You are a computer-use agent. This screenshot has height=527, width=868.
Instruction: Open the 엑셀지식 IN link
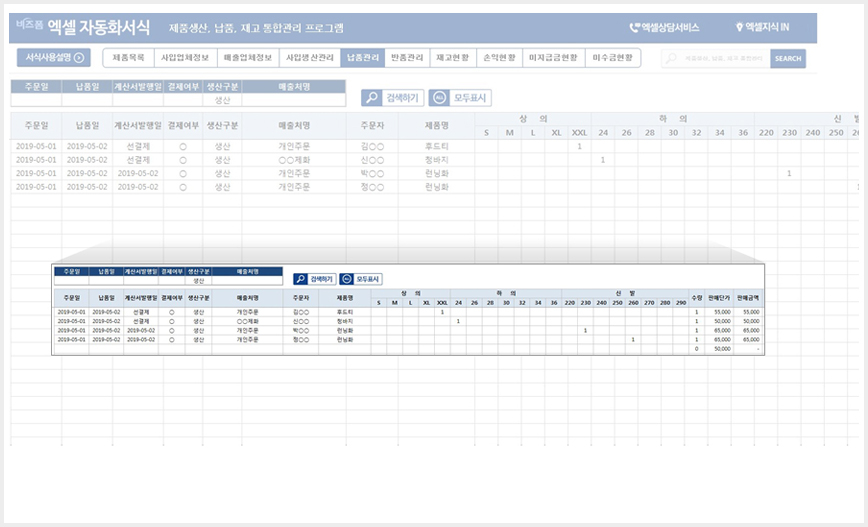pos(762,27)
